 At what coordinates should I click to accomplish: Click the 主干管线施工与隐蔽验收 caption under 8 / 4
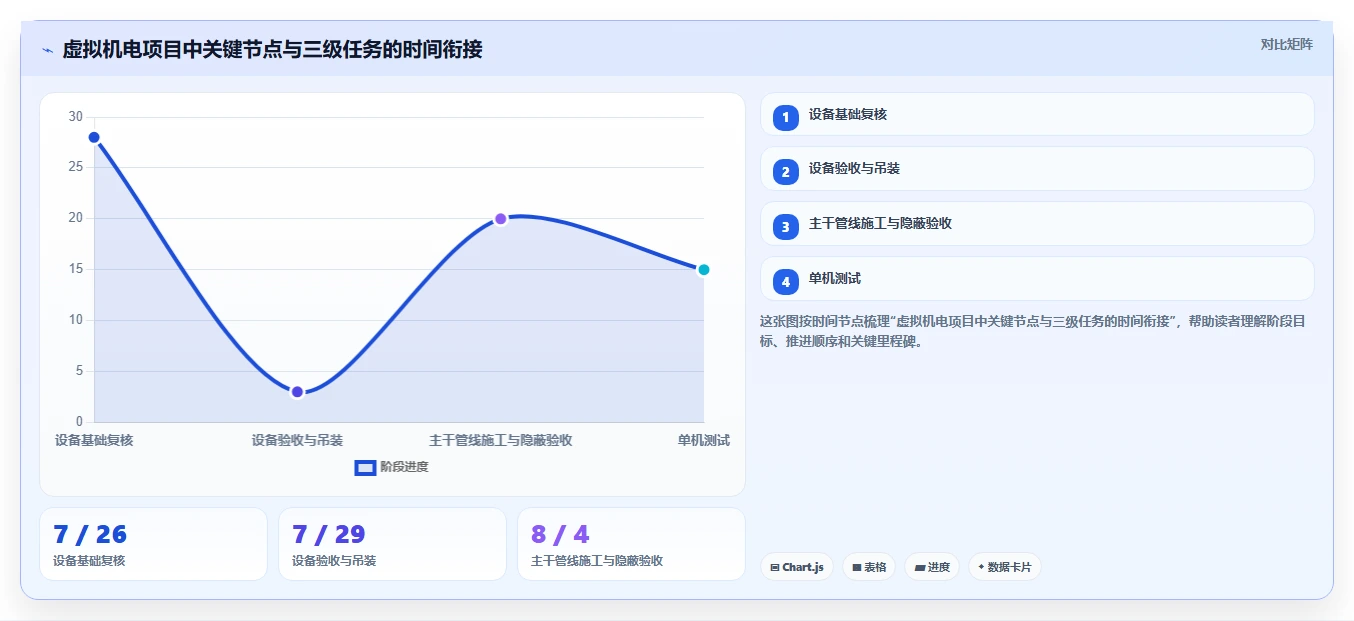[597, 561]
